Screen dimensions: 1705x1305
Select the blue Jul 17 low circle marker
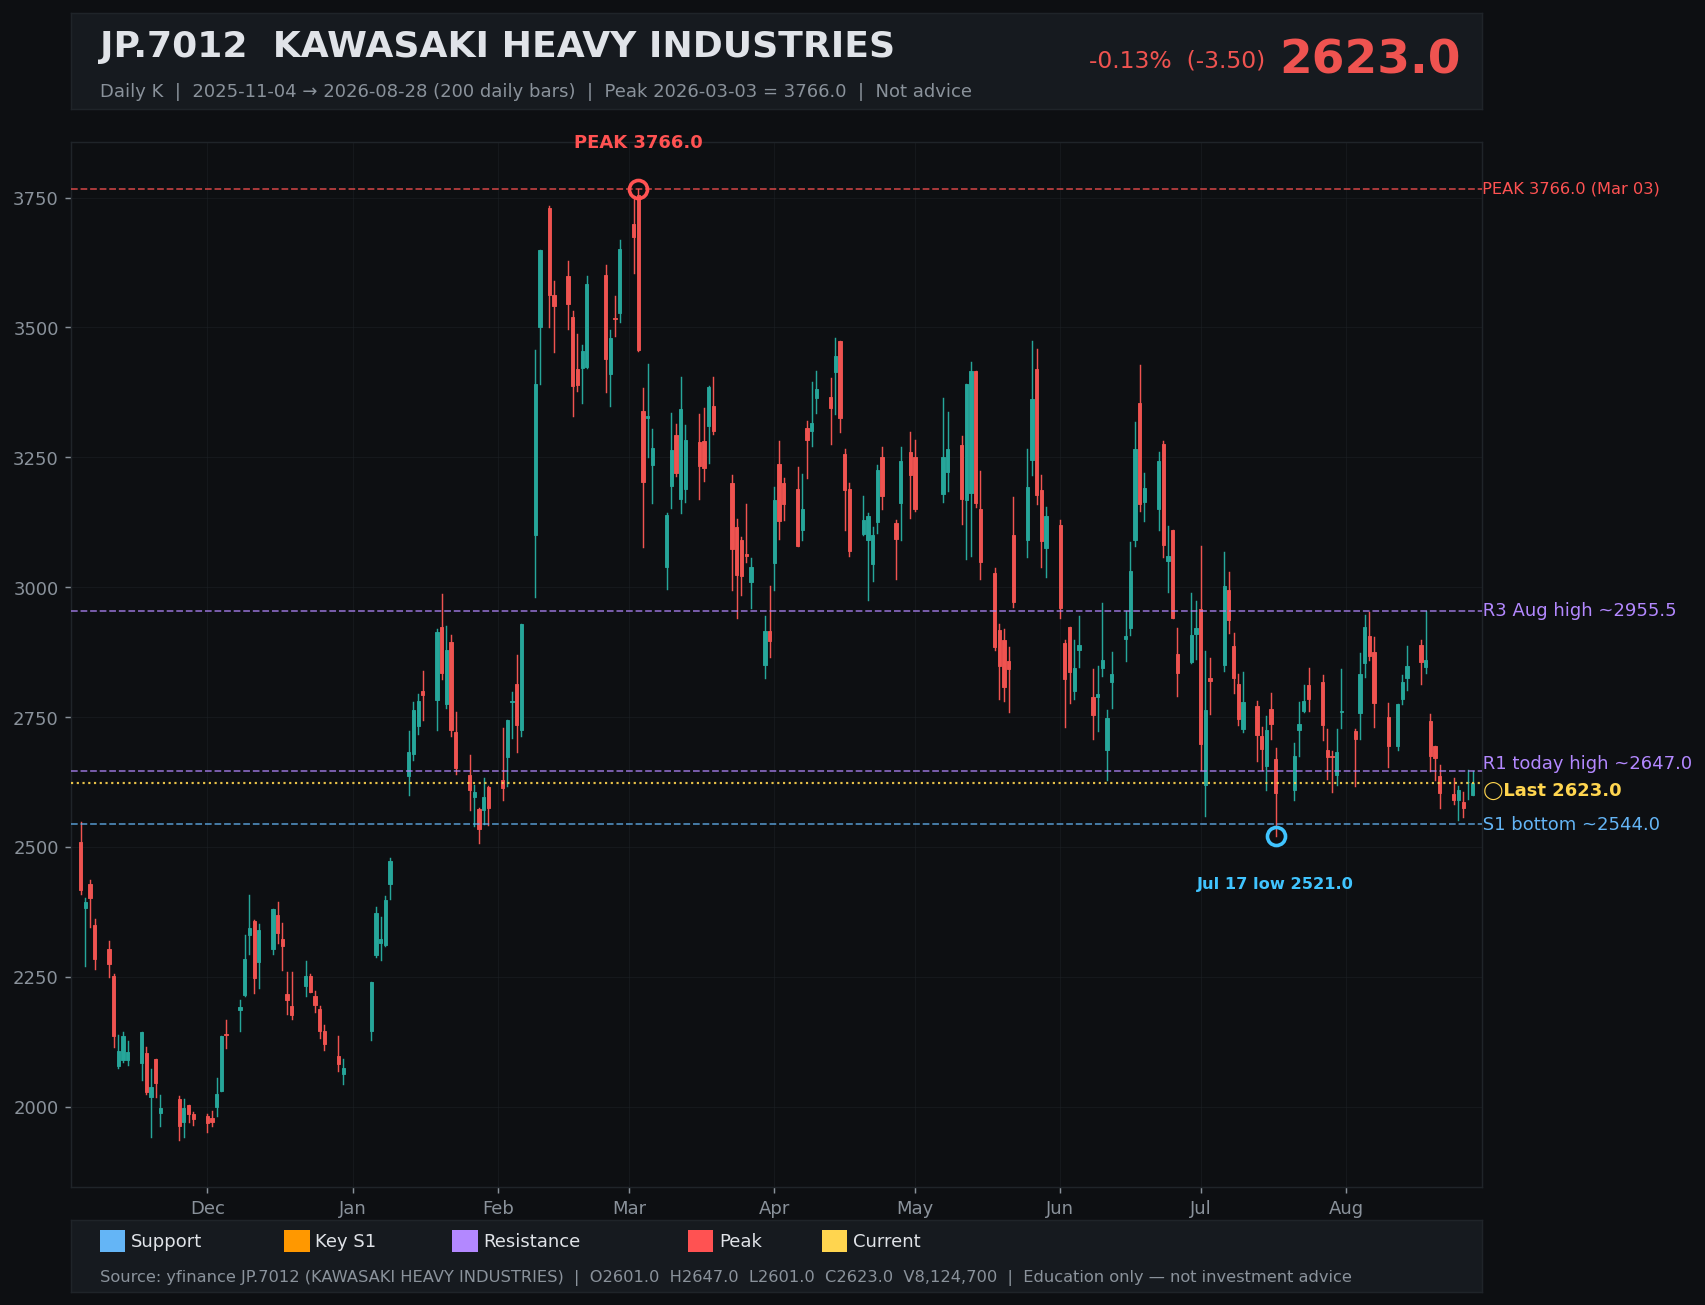1276,836
